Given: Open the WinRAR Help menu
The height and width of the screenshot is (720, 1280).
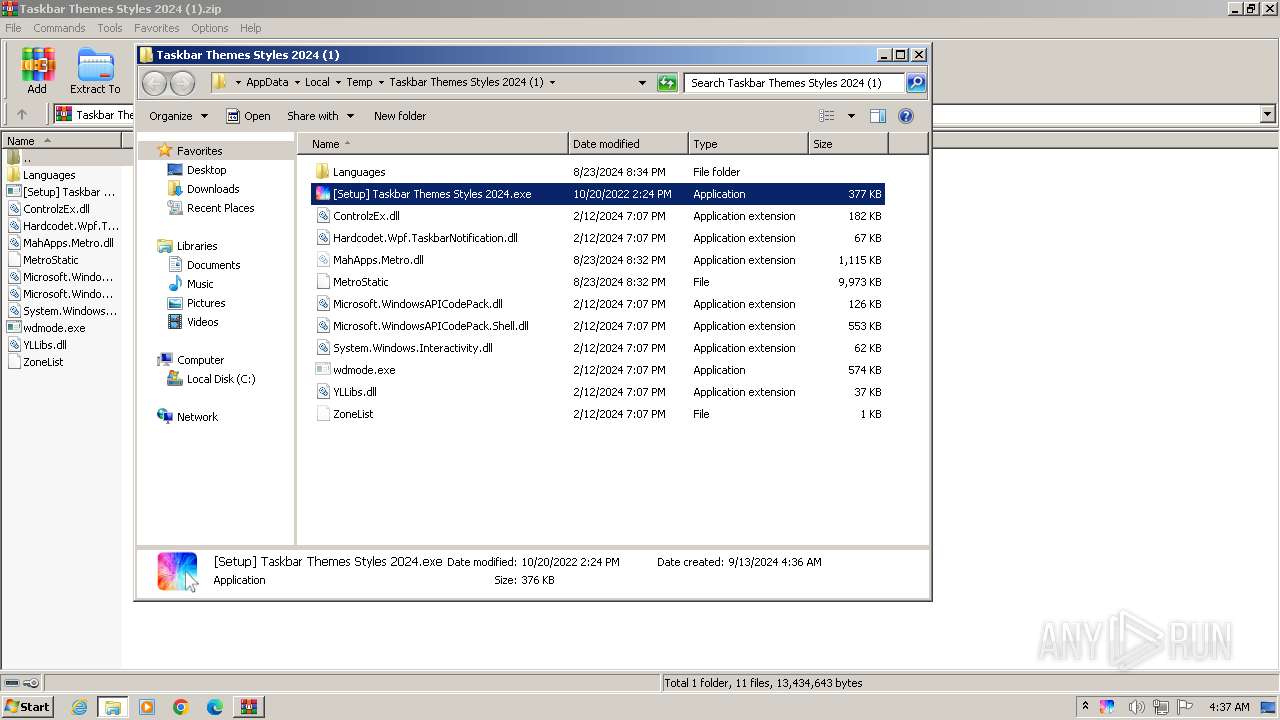Looking at the screenshot, I should (x=251, y=28).
